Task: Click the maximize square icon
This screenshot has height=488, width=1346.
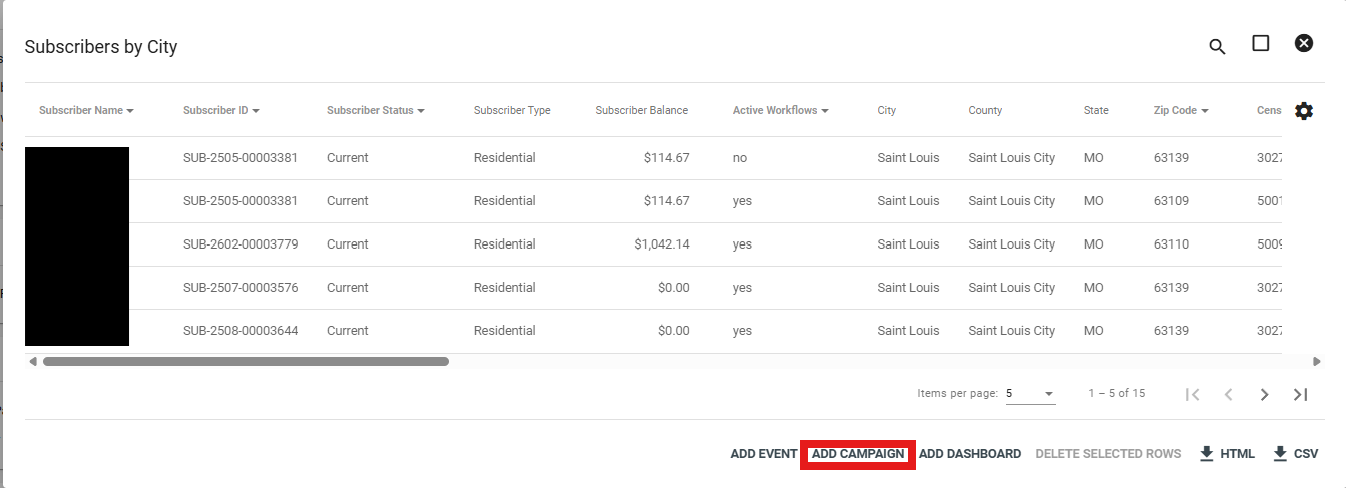Action: tap(1261, 43)
